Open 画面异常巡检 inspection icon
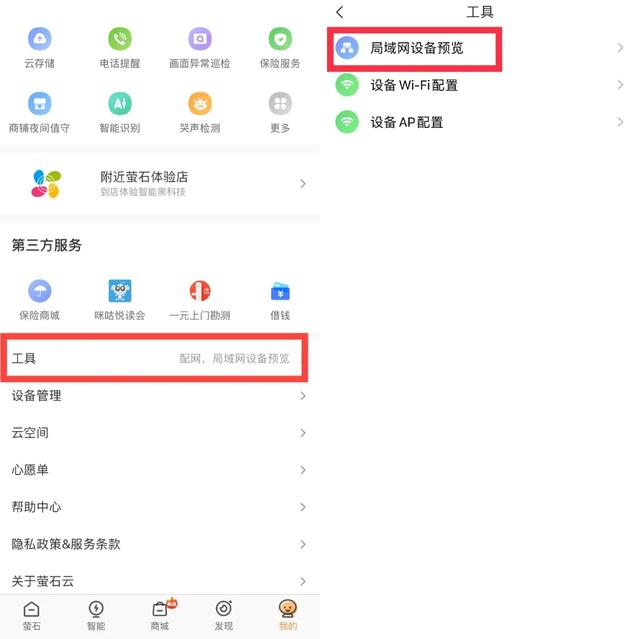 (200, 39)
